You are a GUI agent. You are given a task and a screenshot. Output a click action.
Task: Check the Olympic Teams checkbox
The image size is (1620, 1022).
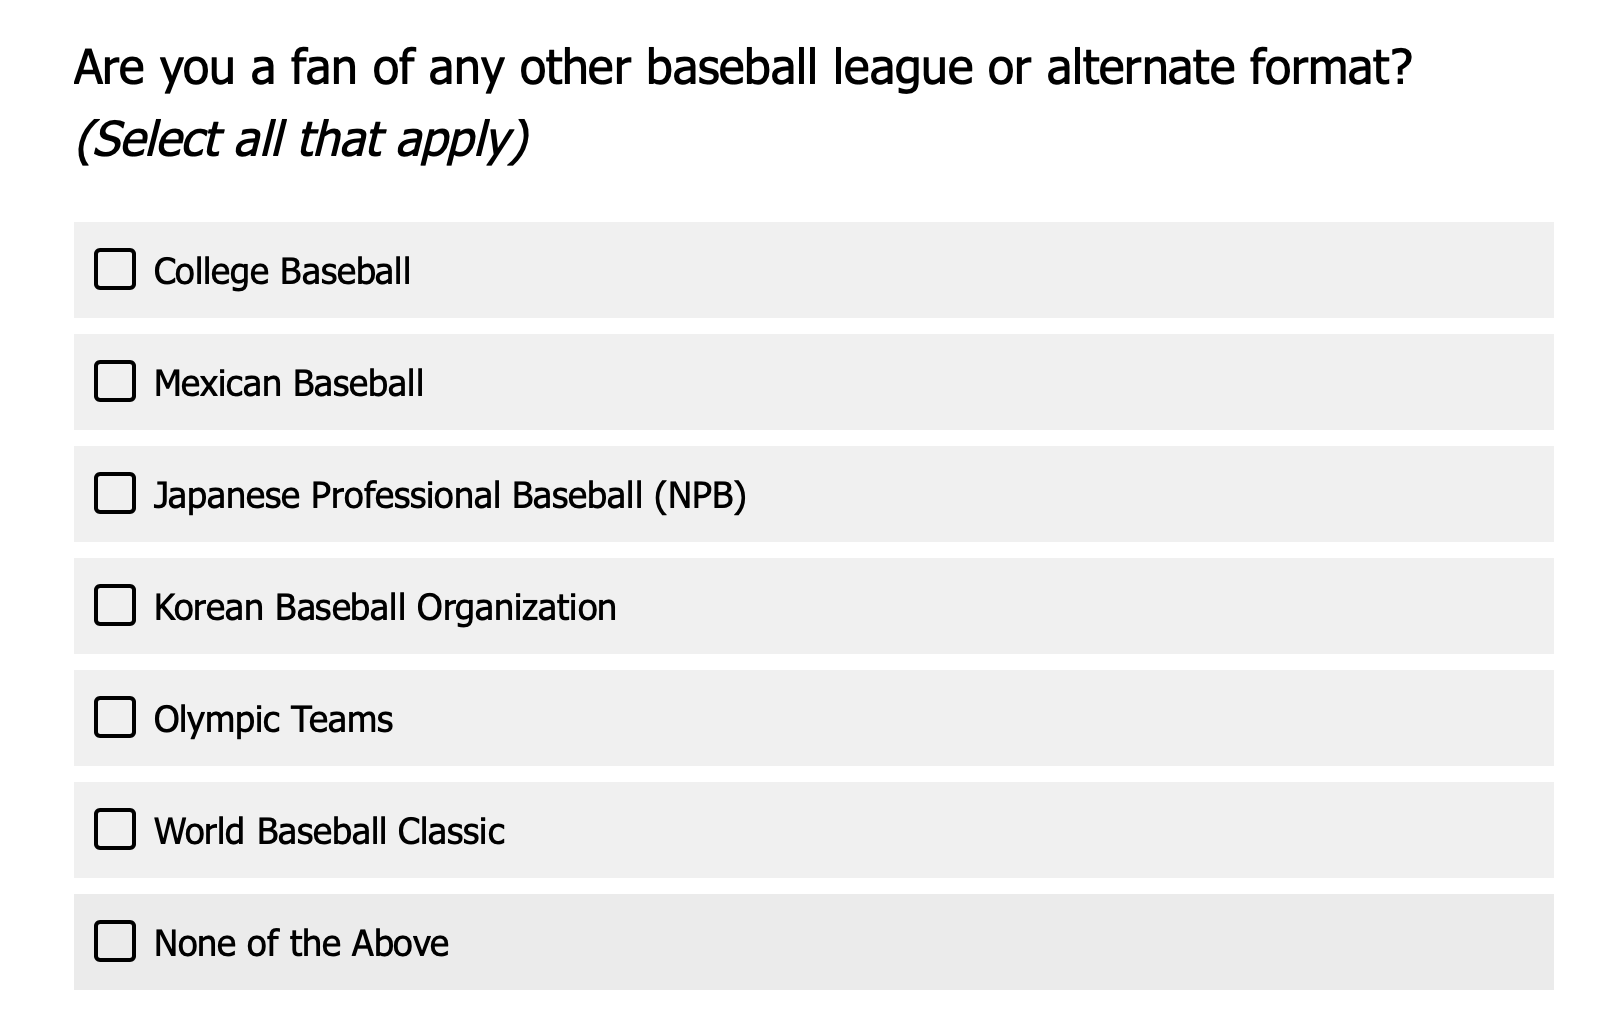(x=113, y=717)
